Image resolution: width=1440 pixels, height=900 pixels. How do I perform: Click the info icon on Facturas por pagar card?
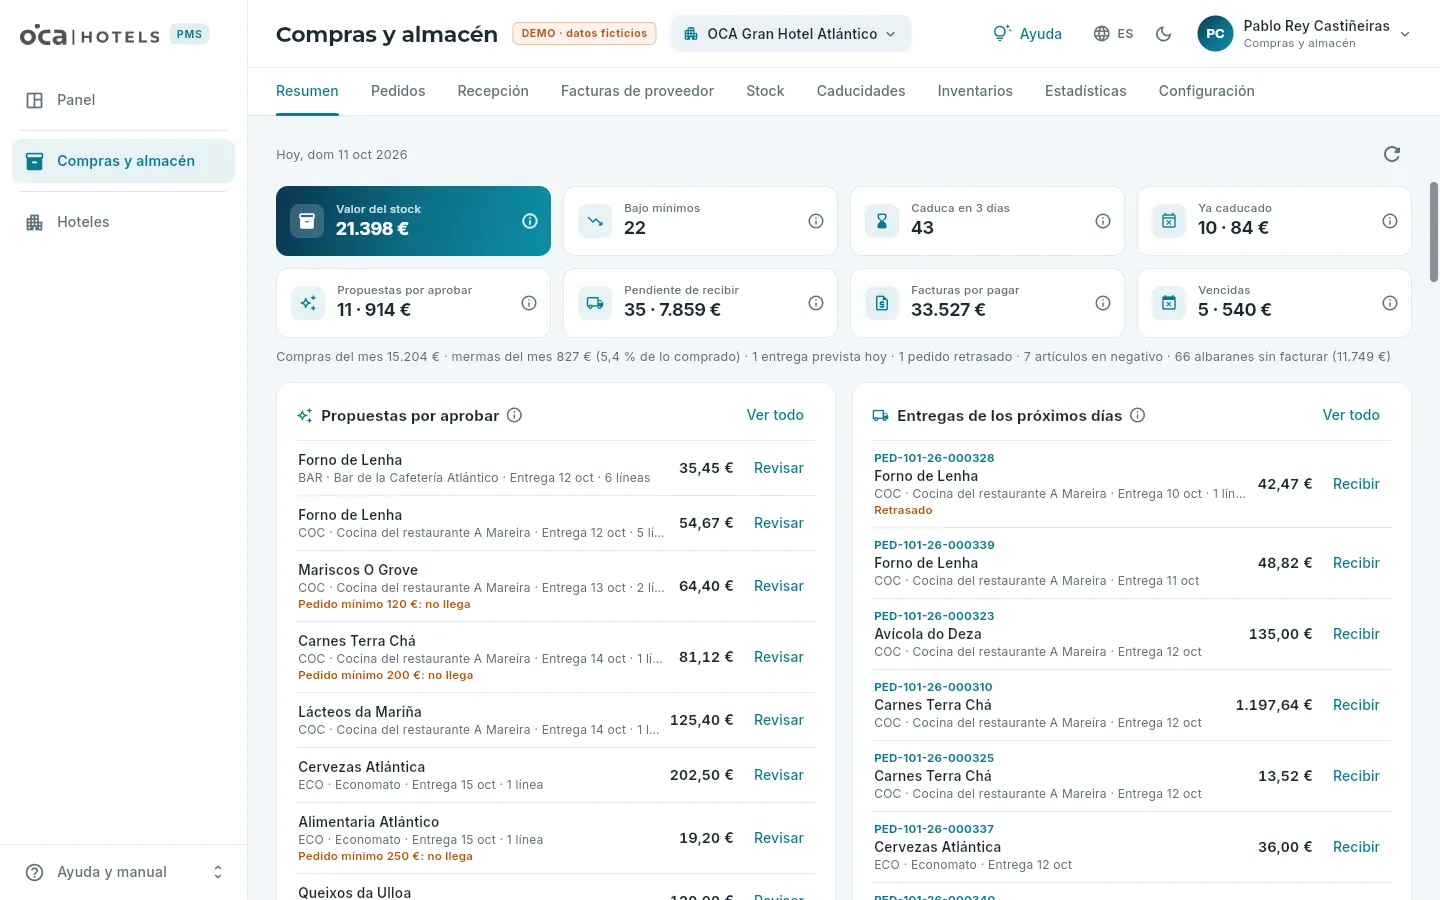(1103, 303)
